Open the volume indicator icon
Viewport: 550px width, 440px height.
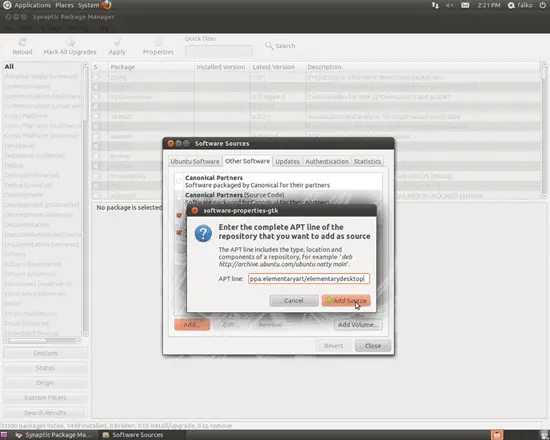(x=450, y=5)
